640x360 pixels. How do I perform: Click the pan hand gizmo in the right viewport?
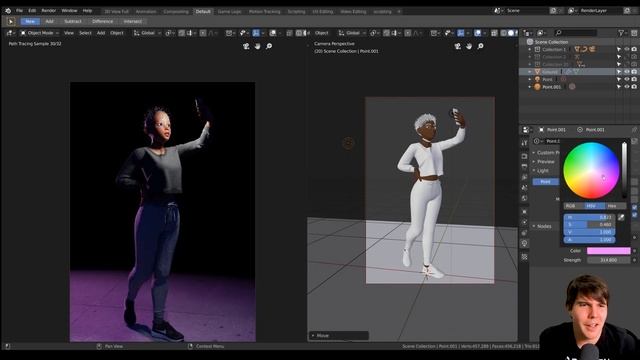pos(469,46)
